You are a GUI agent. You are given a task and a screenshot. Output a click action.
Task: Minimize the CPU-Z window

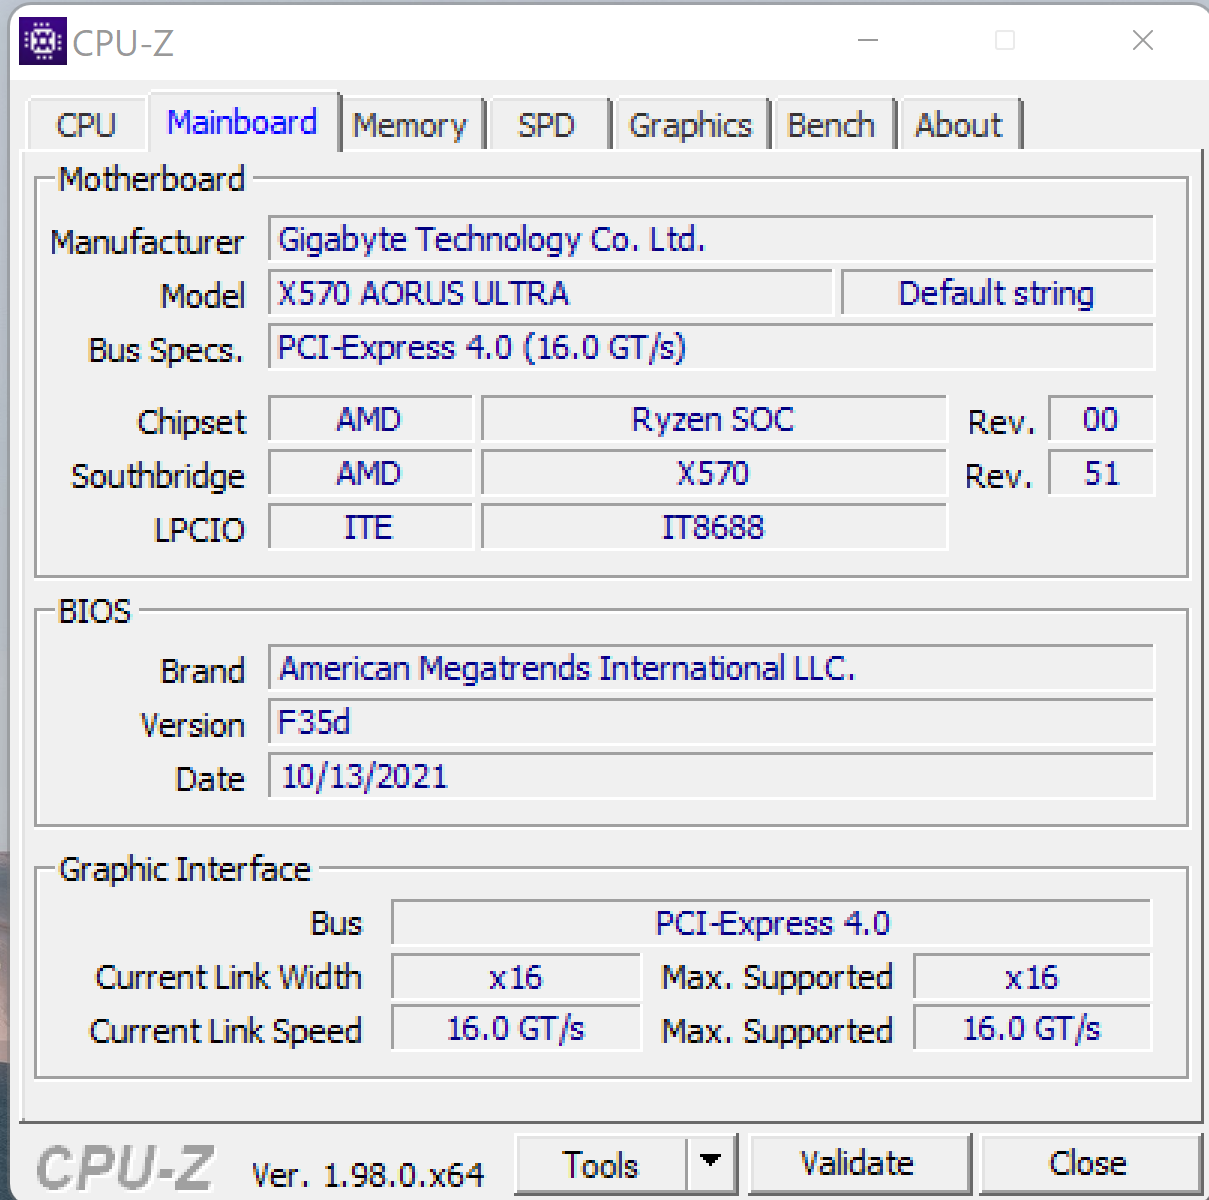868,41
